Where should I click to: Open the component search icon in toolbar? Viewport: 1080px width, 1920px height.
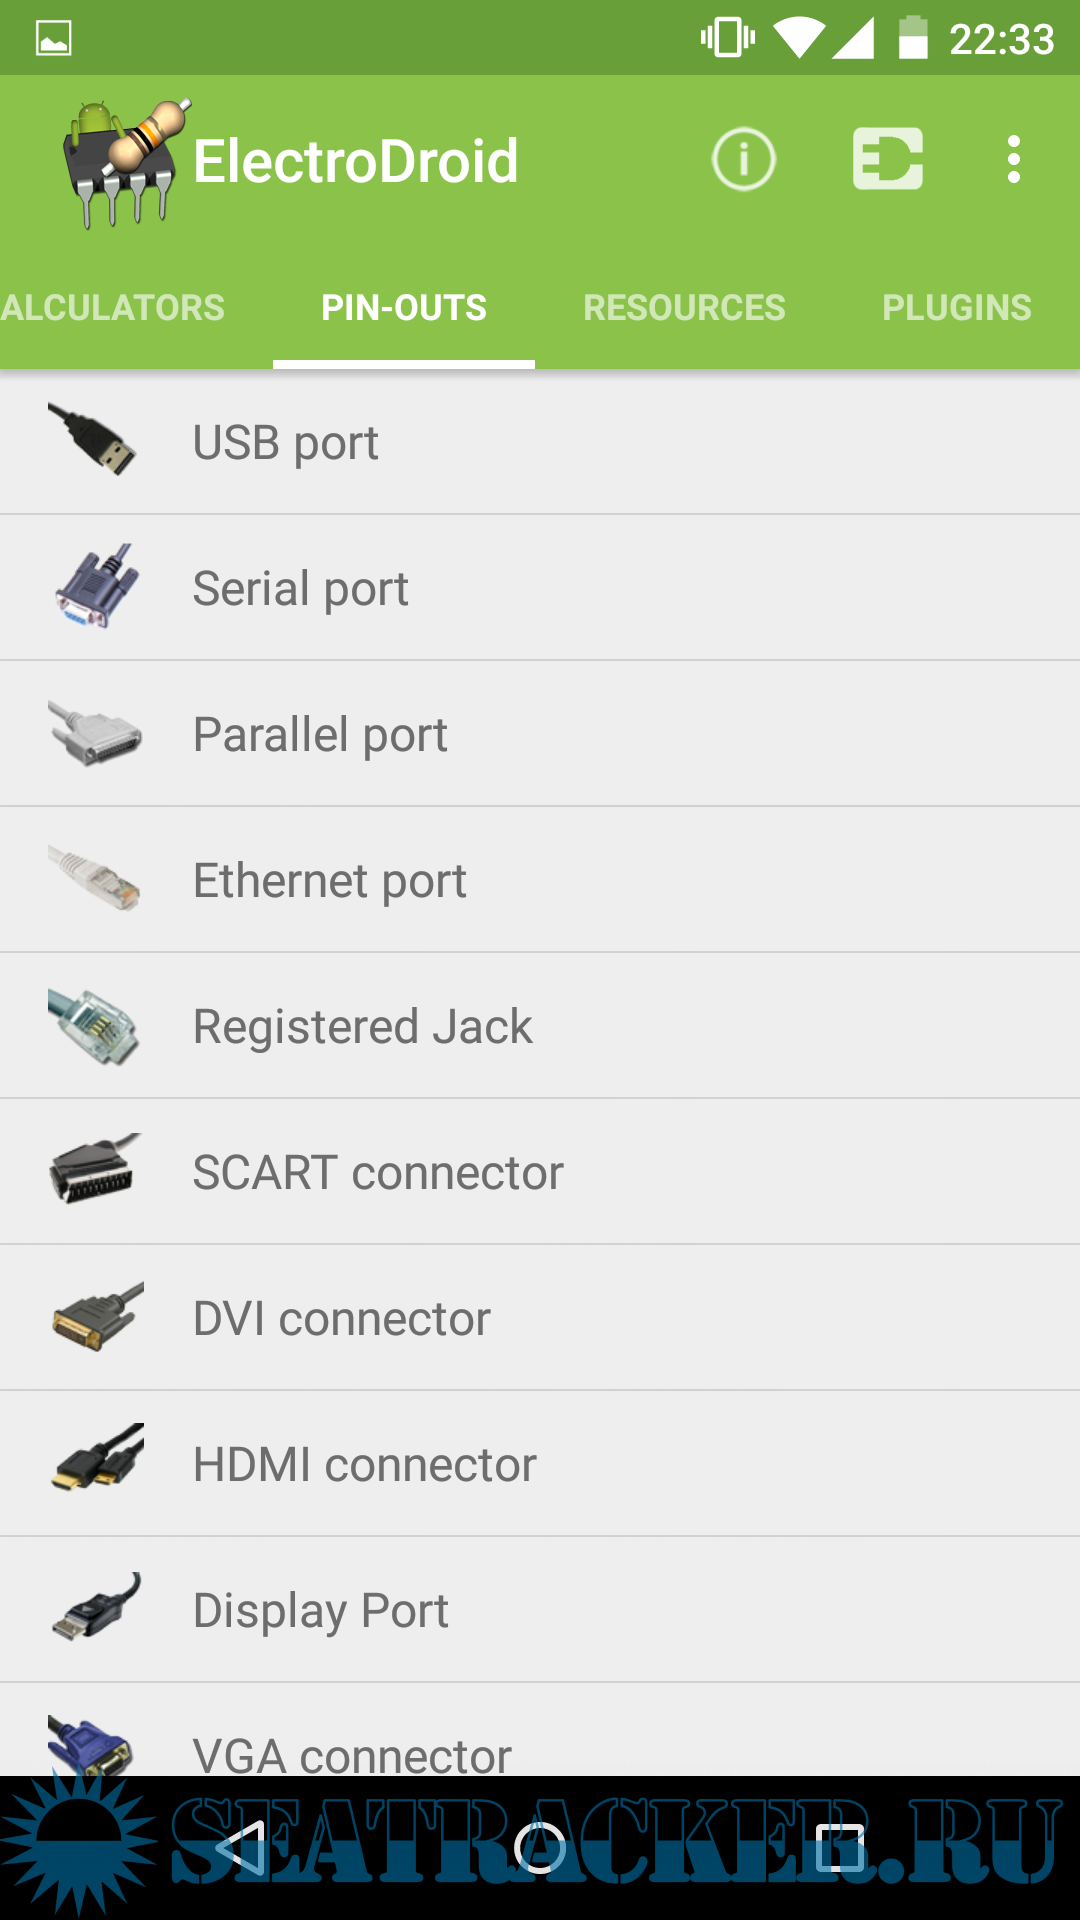[887, 160]
